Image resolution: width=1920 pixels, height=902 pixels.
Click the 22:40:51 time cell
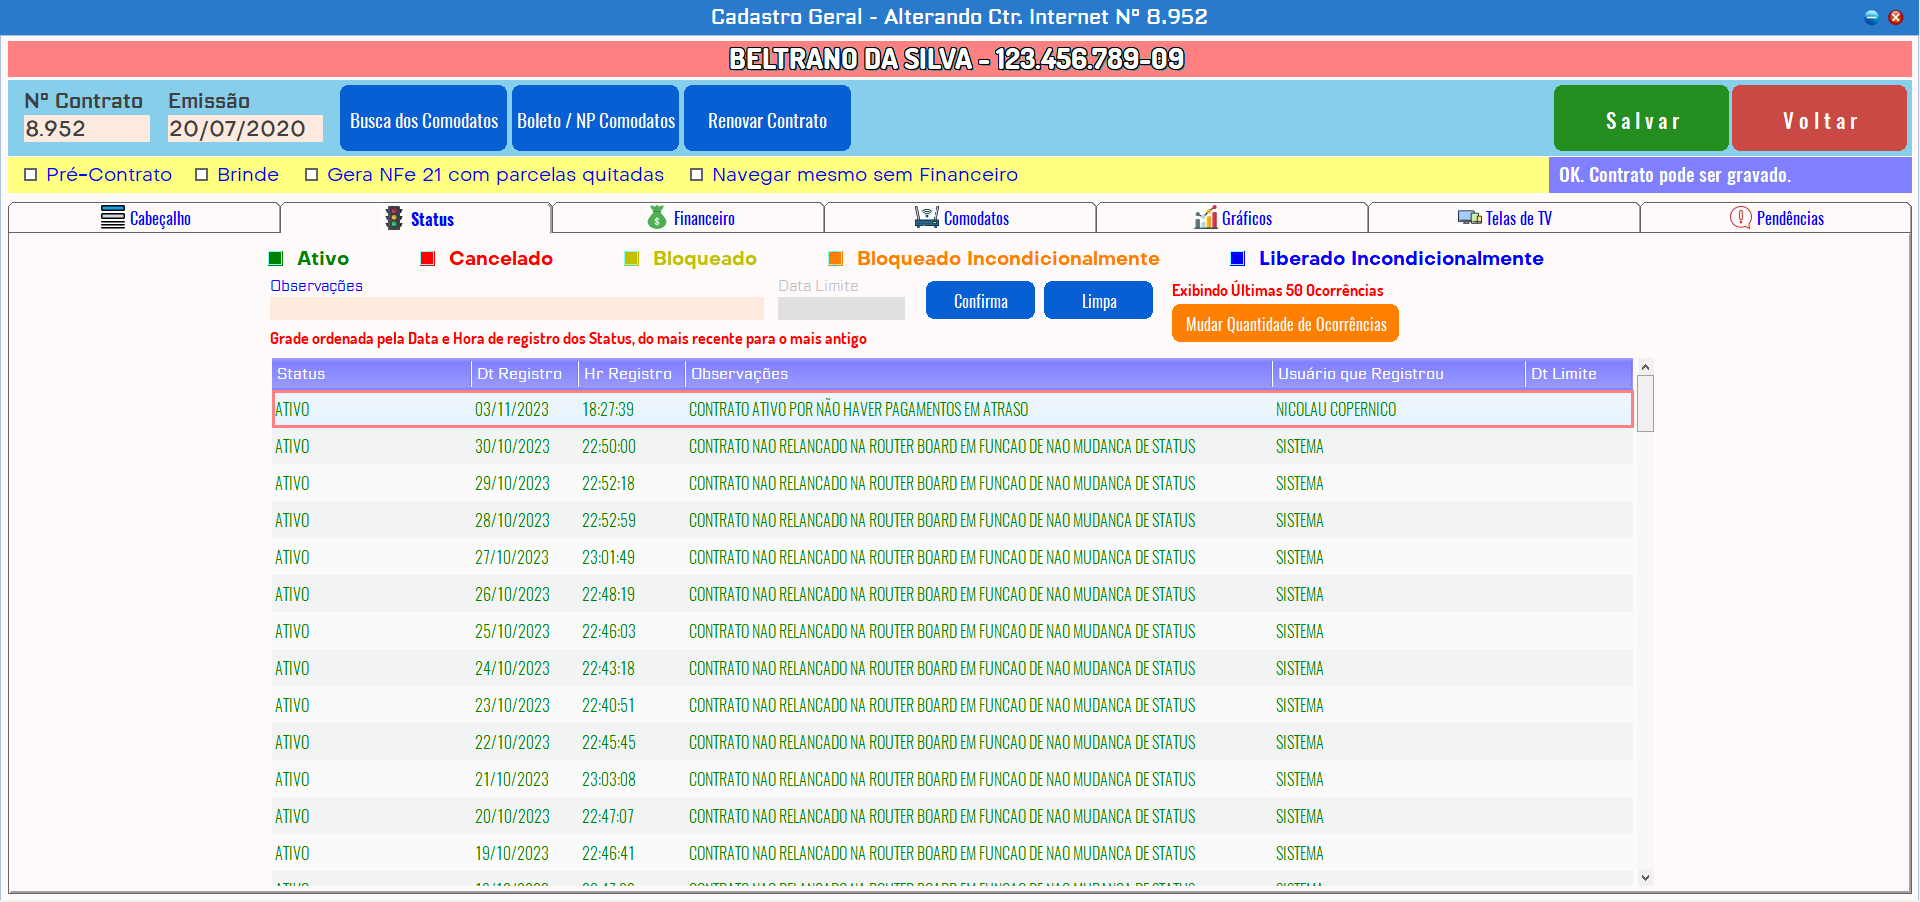point(608,705)
